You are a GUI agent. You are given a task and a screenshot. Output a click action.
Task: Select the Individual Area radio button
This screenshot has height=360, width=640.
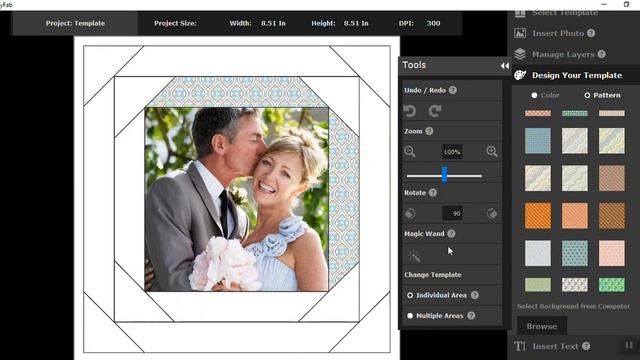[410, 295]
